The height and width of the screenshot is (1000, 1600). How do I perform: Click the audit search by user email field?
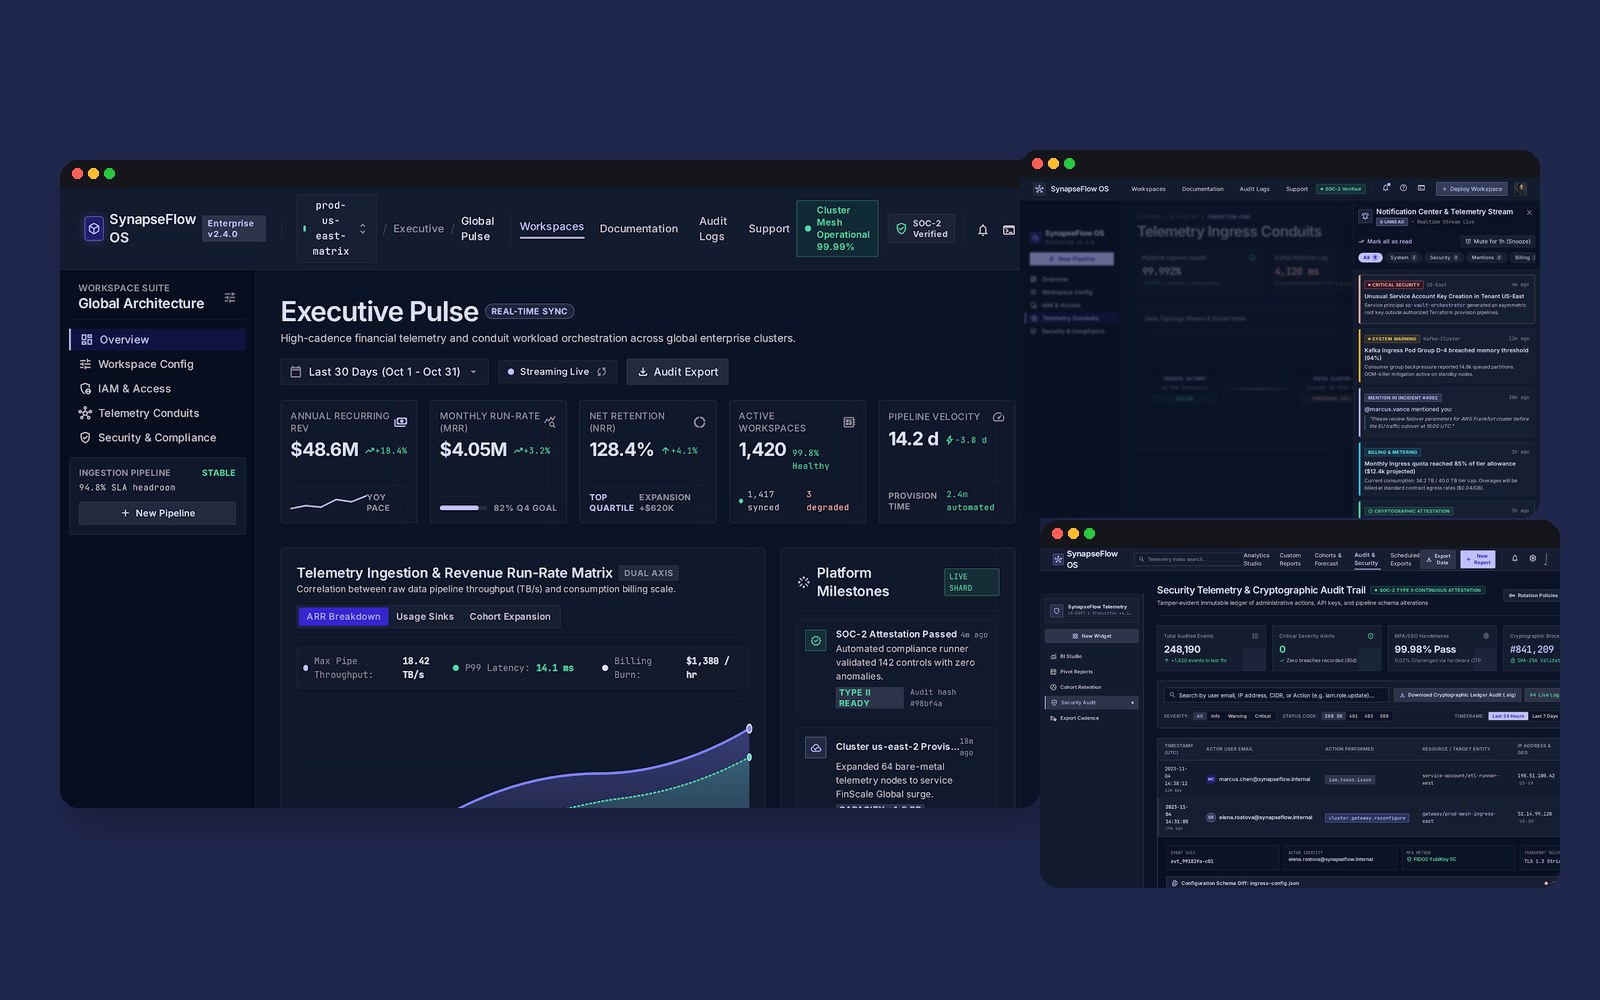1276,695
